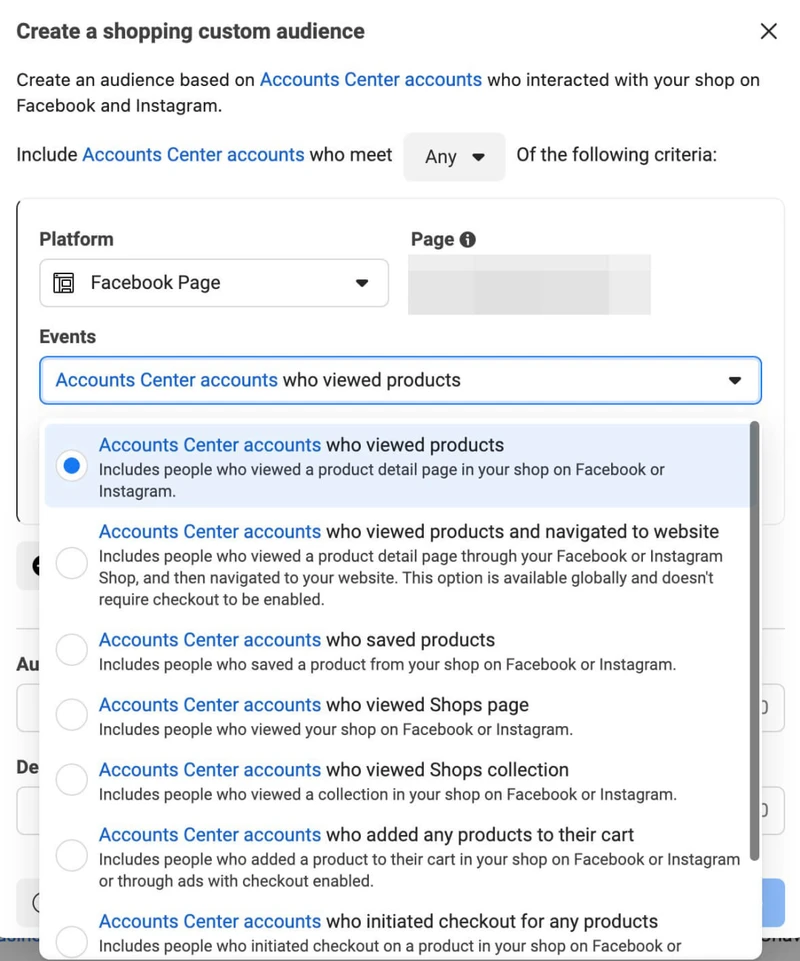This screenshot has width=800, height=961.
Task: Pick the initiated checkout radio button
Action: [72, 942]
